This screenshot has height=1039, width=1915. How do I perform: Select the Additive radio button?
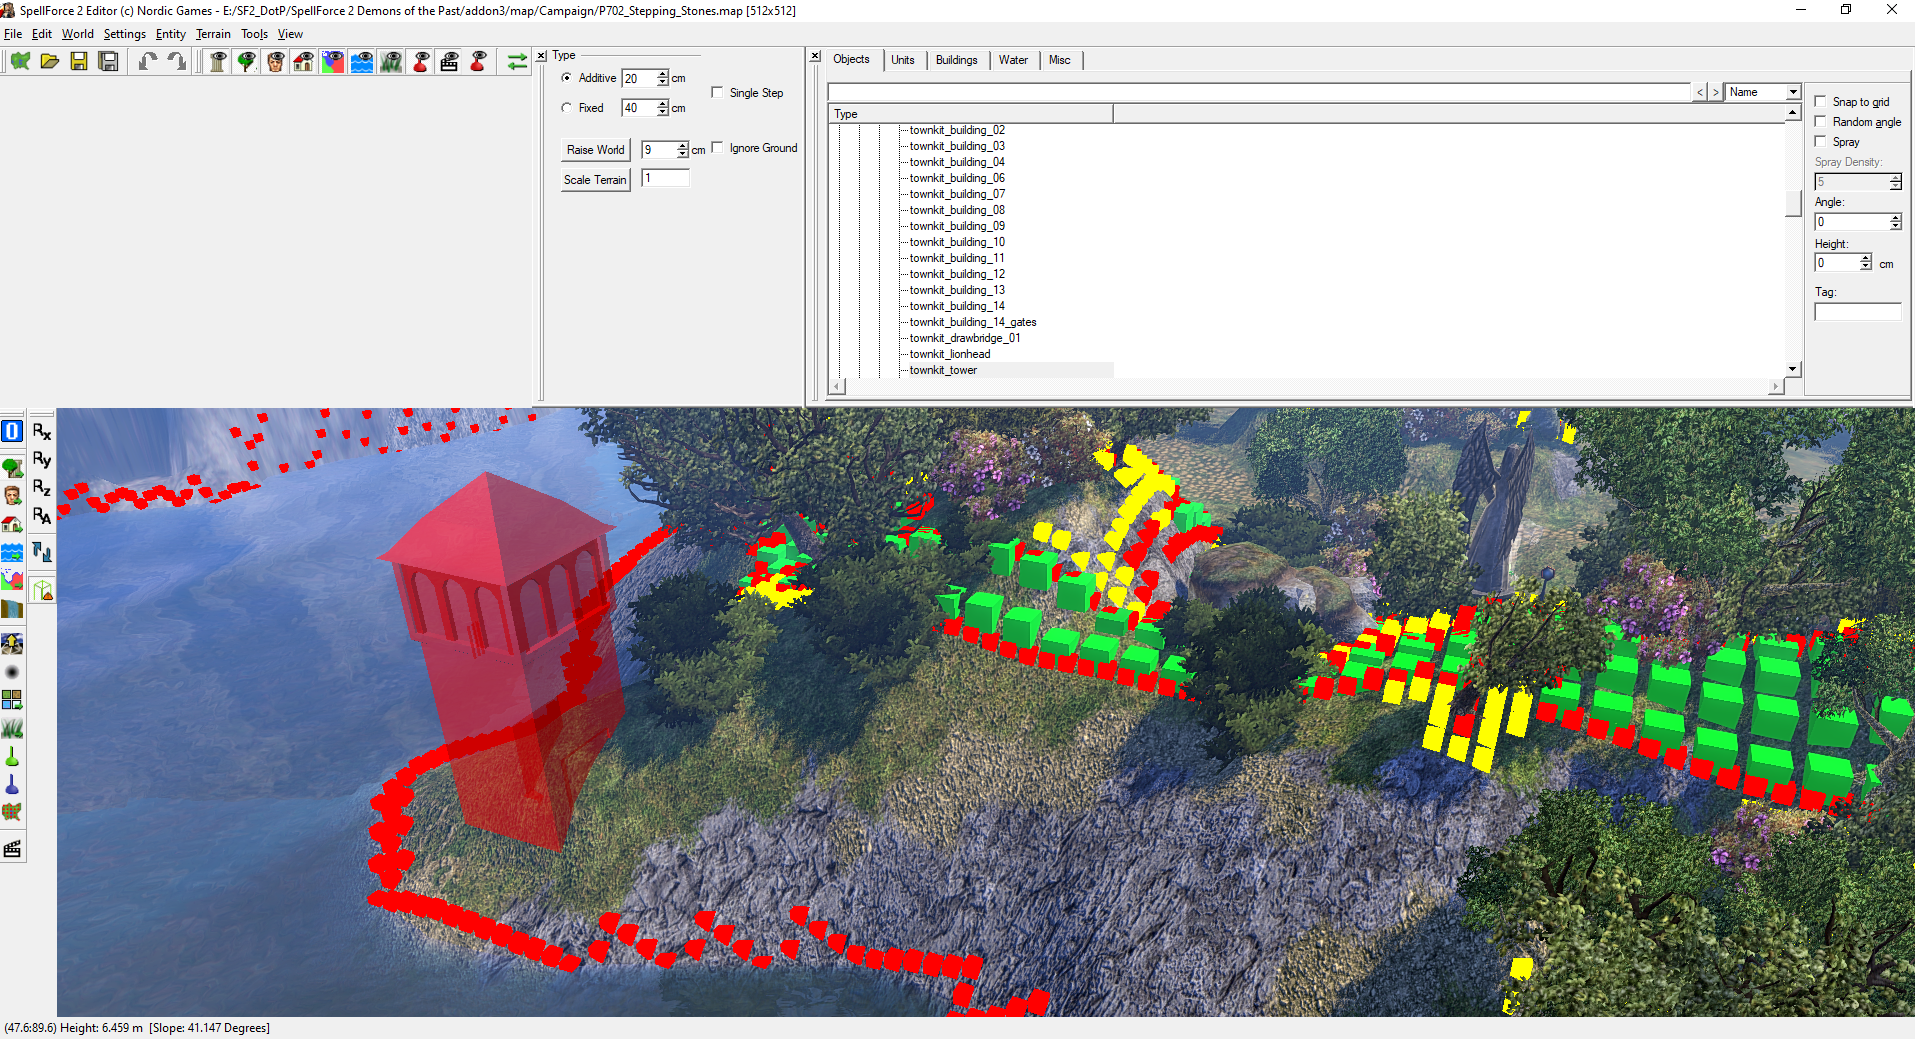pos(567,78)
